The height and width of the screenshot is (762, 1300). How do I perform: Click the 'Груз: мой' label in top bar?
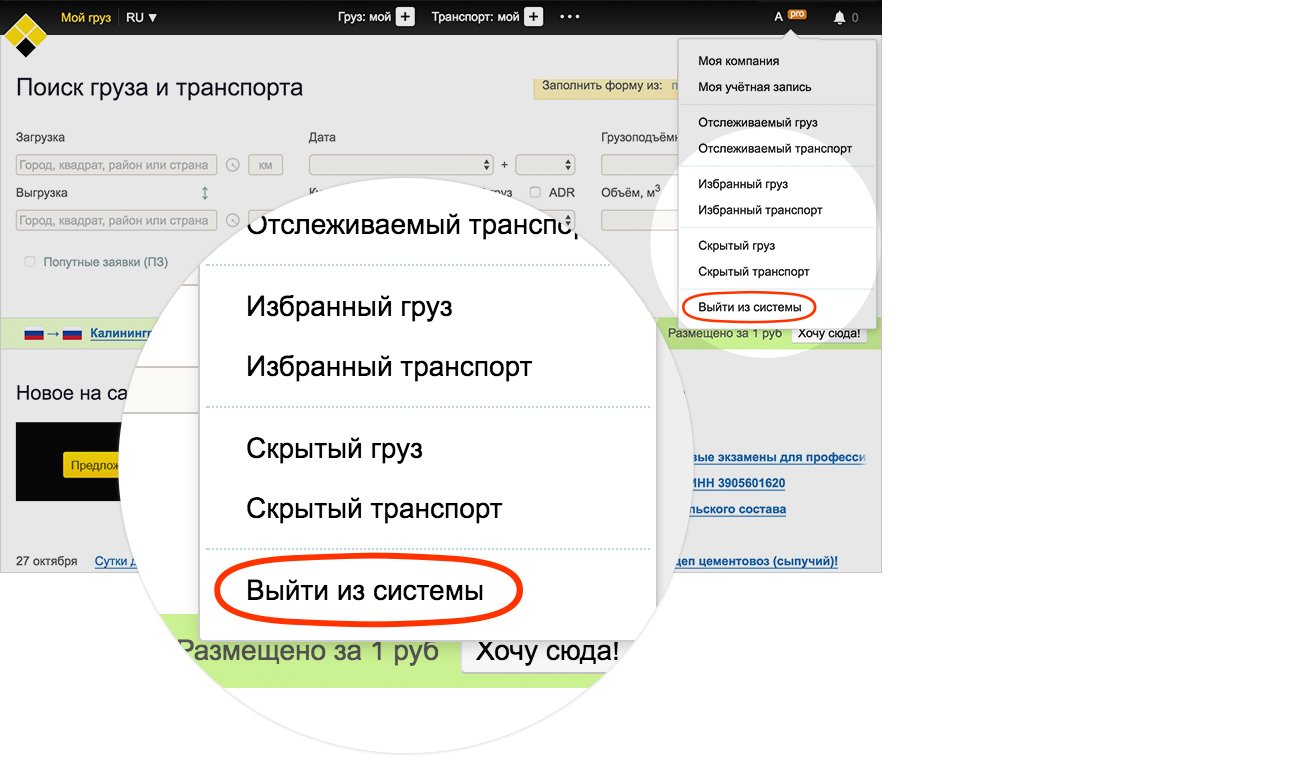coord(364,17)
